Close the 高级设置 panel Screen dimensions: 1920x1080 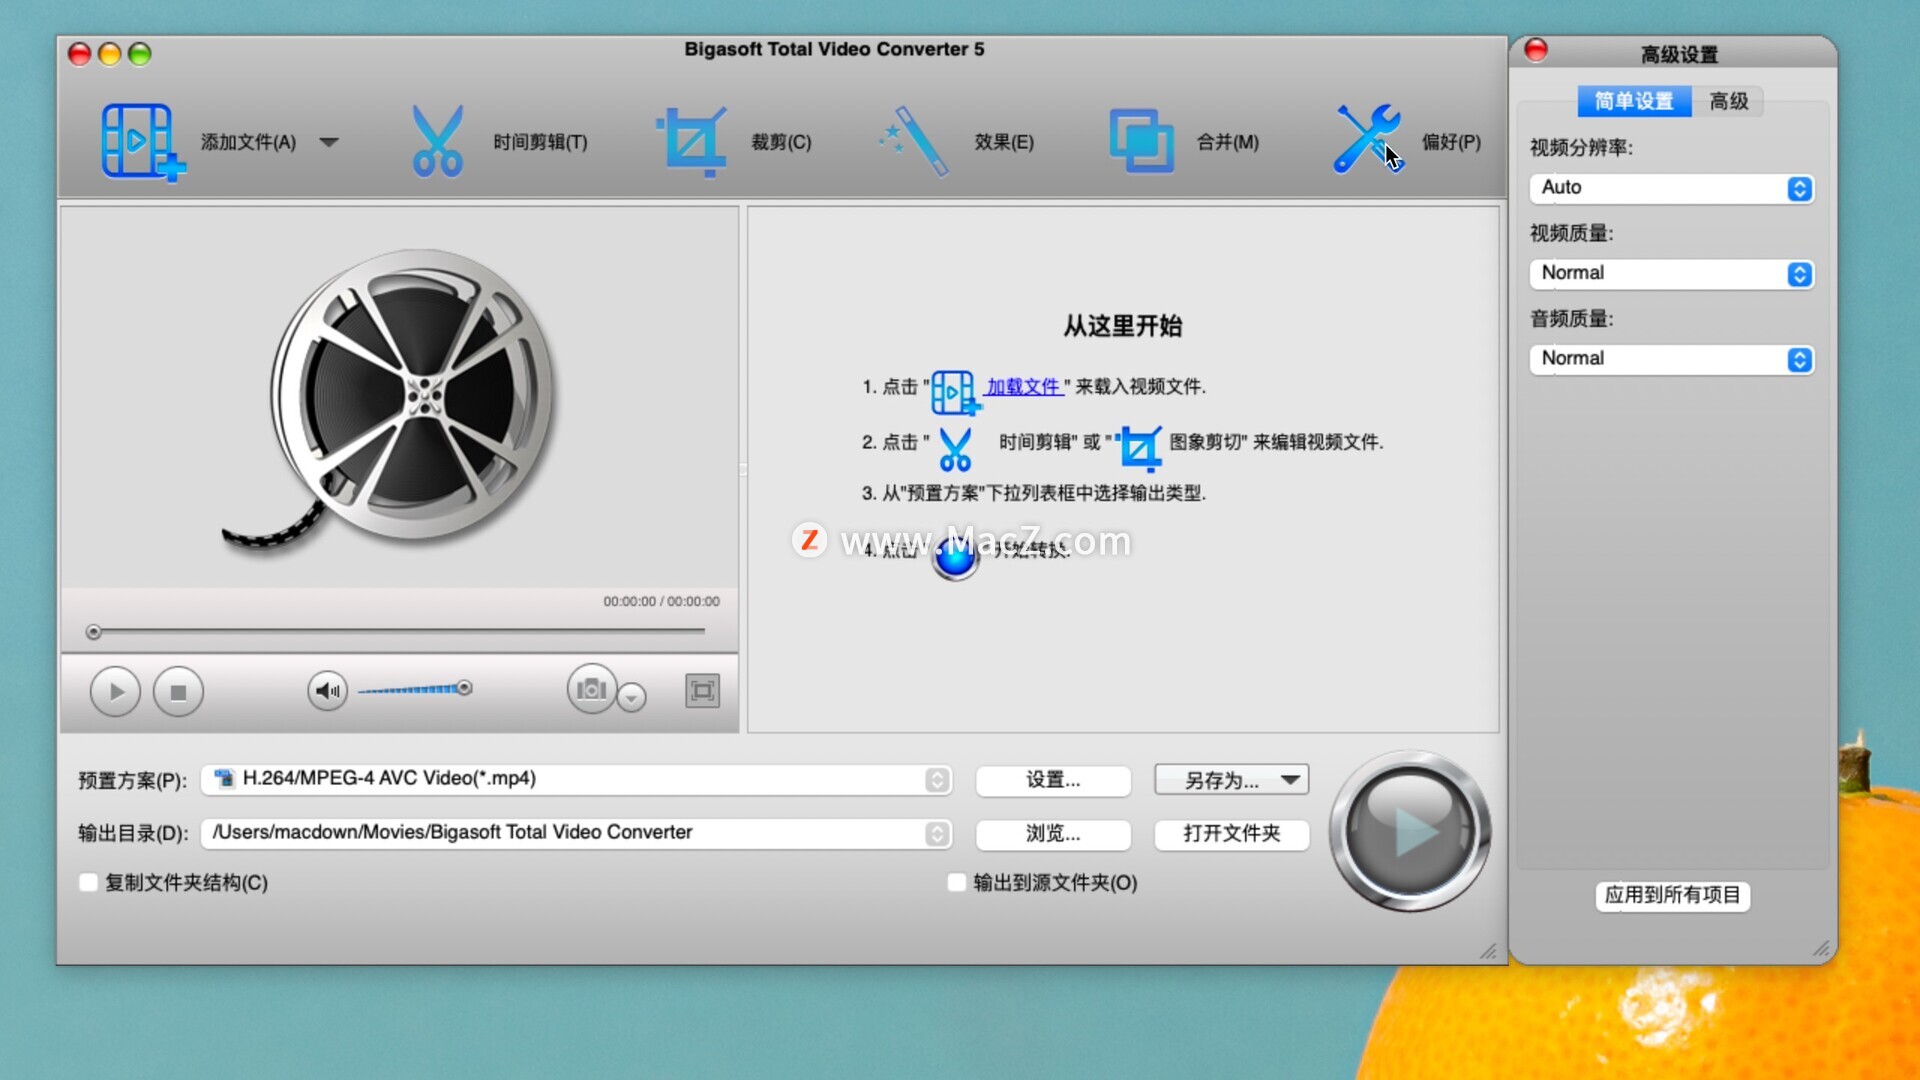(x=1536, y=50)
